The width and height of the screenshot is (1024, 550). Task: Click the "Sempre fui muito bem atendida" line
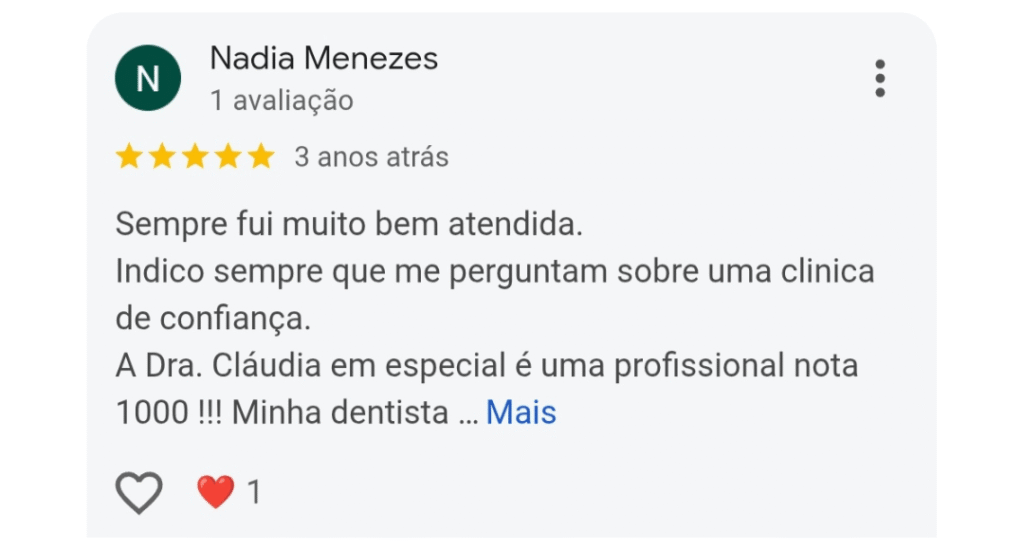pyautogui.click(x=349, y=224)
